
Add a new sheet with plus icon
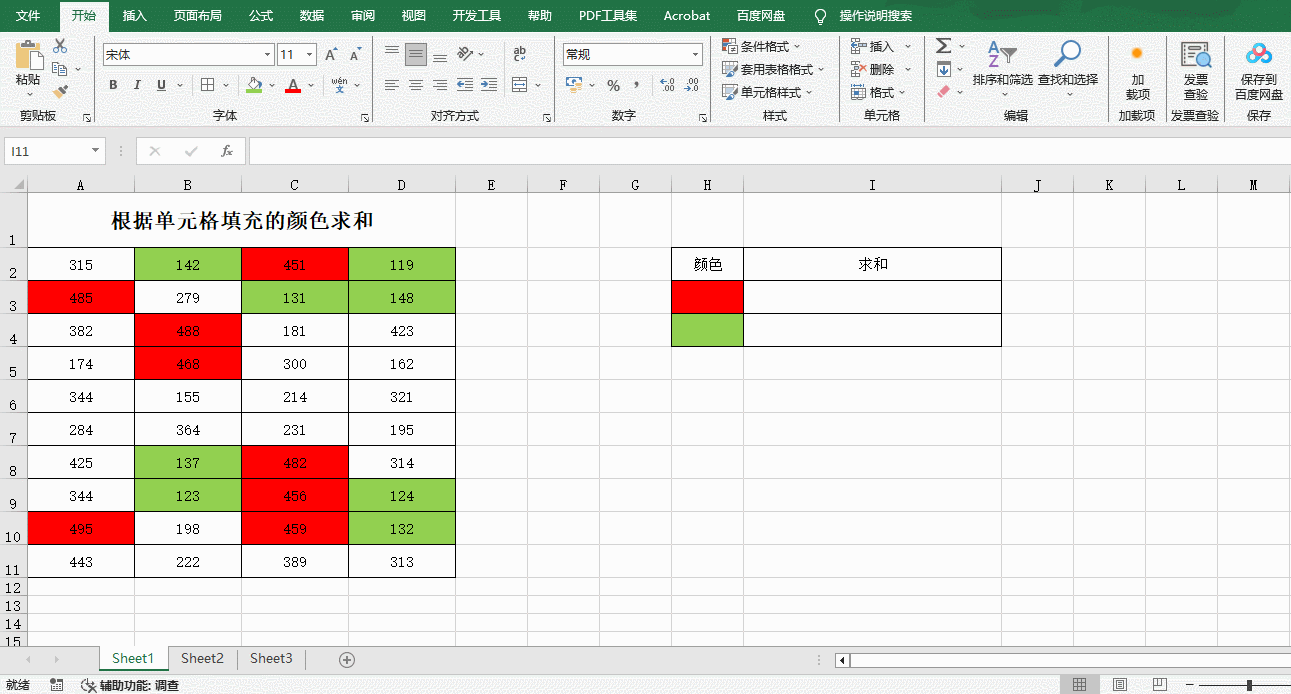[347, 659]
